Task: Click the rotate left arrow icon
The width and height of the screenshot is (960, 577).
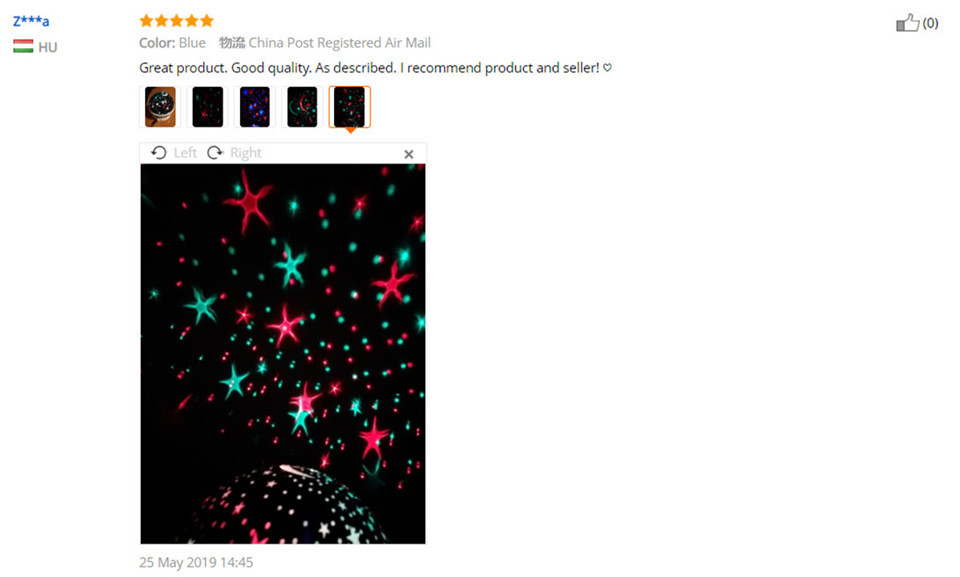Action: (x=159, y=153)
